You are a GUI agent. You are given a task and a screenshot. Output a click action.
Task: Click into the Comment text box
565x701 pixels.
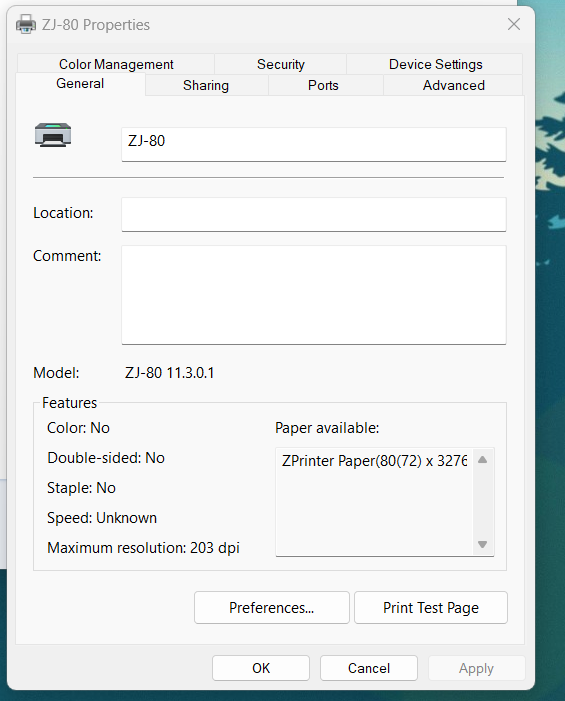pyautogui.click(x=314, y=295)
